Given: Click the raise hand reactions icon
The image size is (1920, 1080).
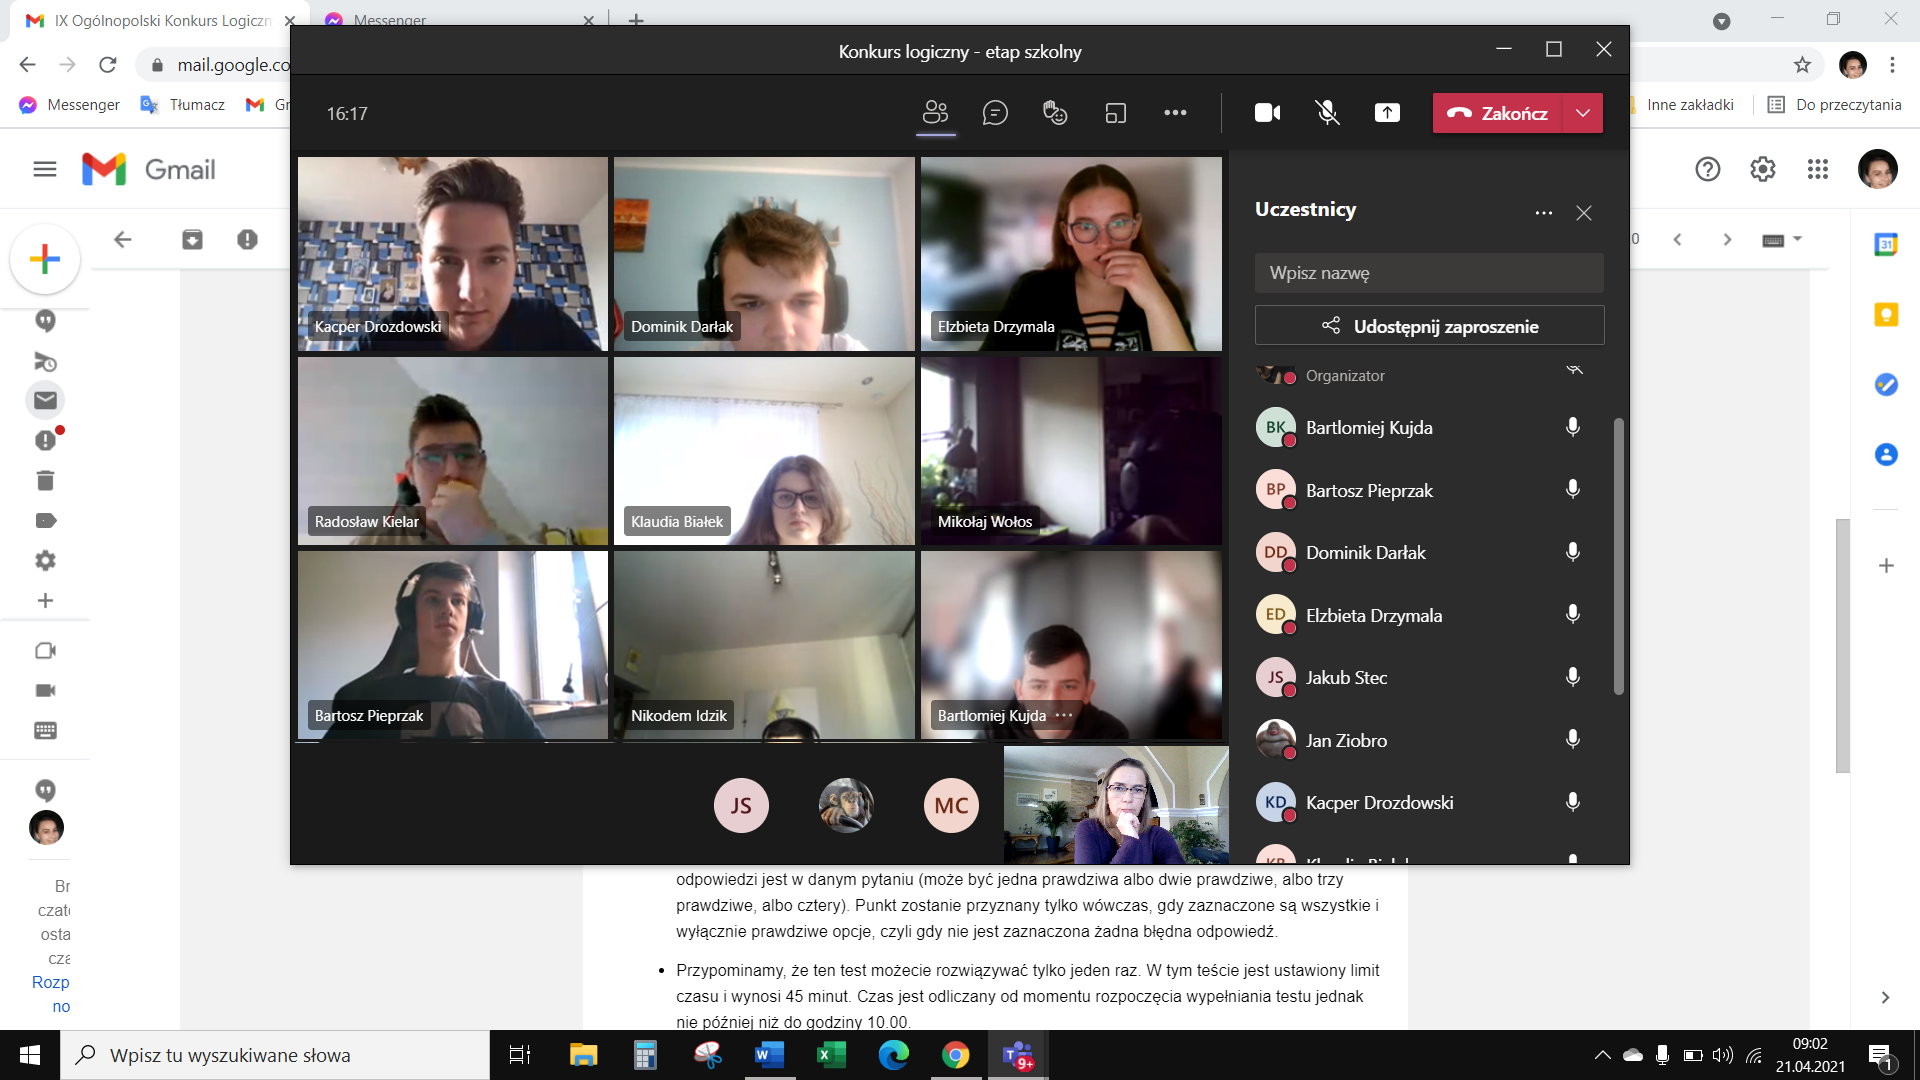Looking at the screenshot, I should pos(1055,113).
